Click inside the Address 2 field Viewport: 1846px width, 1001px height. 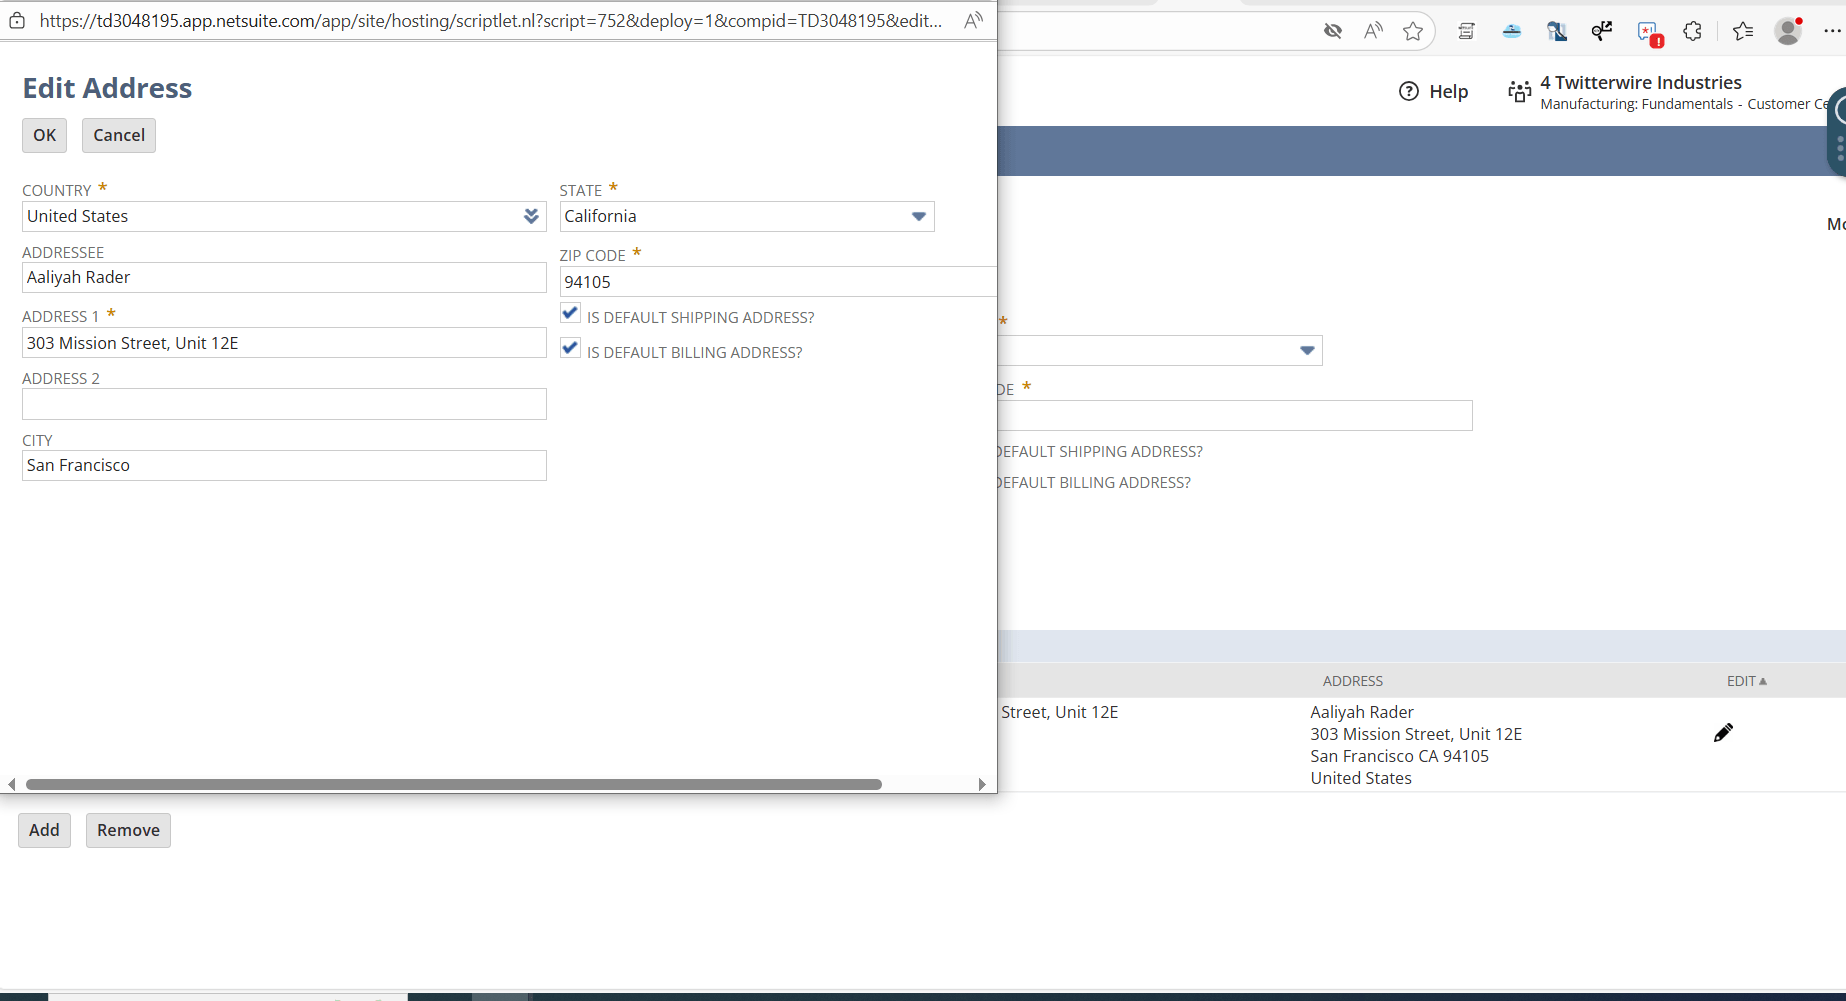click(284, 404)
